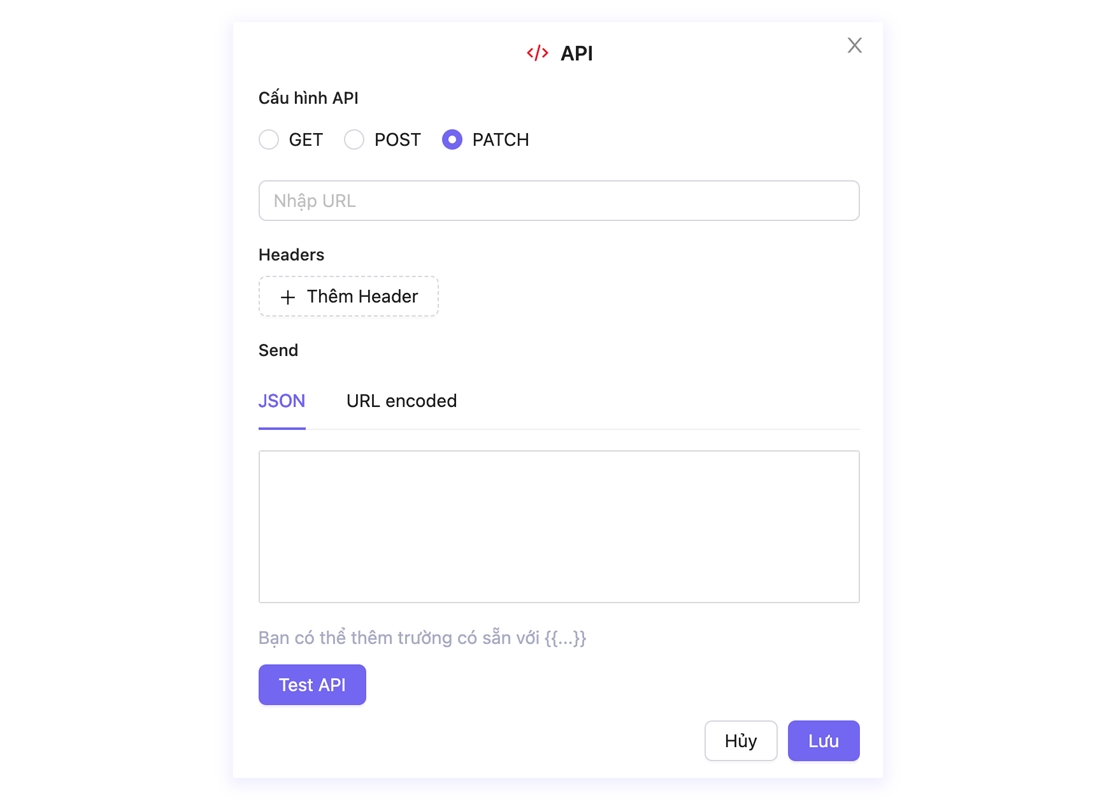Screen dimensions: 1116x800
Task: Choose the POST request method
Action: [x=354, y=140]
